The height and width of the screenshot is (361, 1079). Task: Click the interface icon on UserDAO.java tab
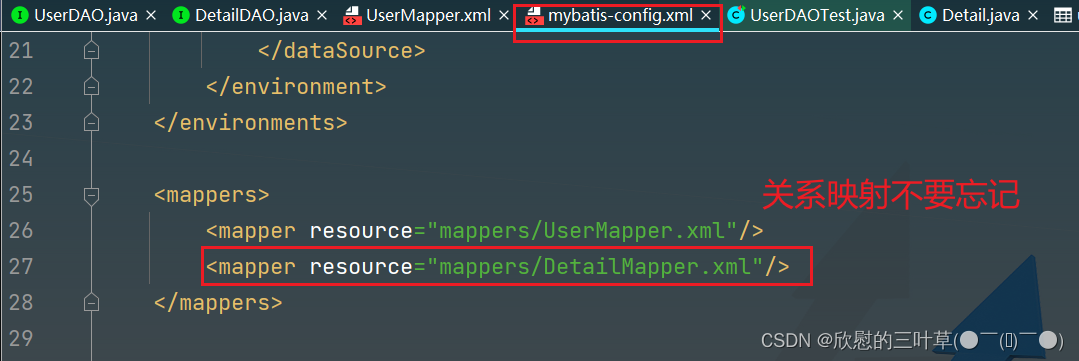21,15
